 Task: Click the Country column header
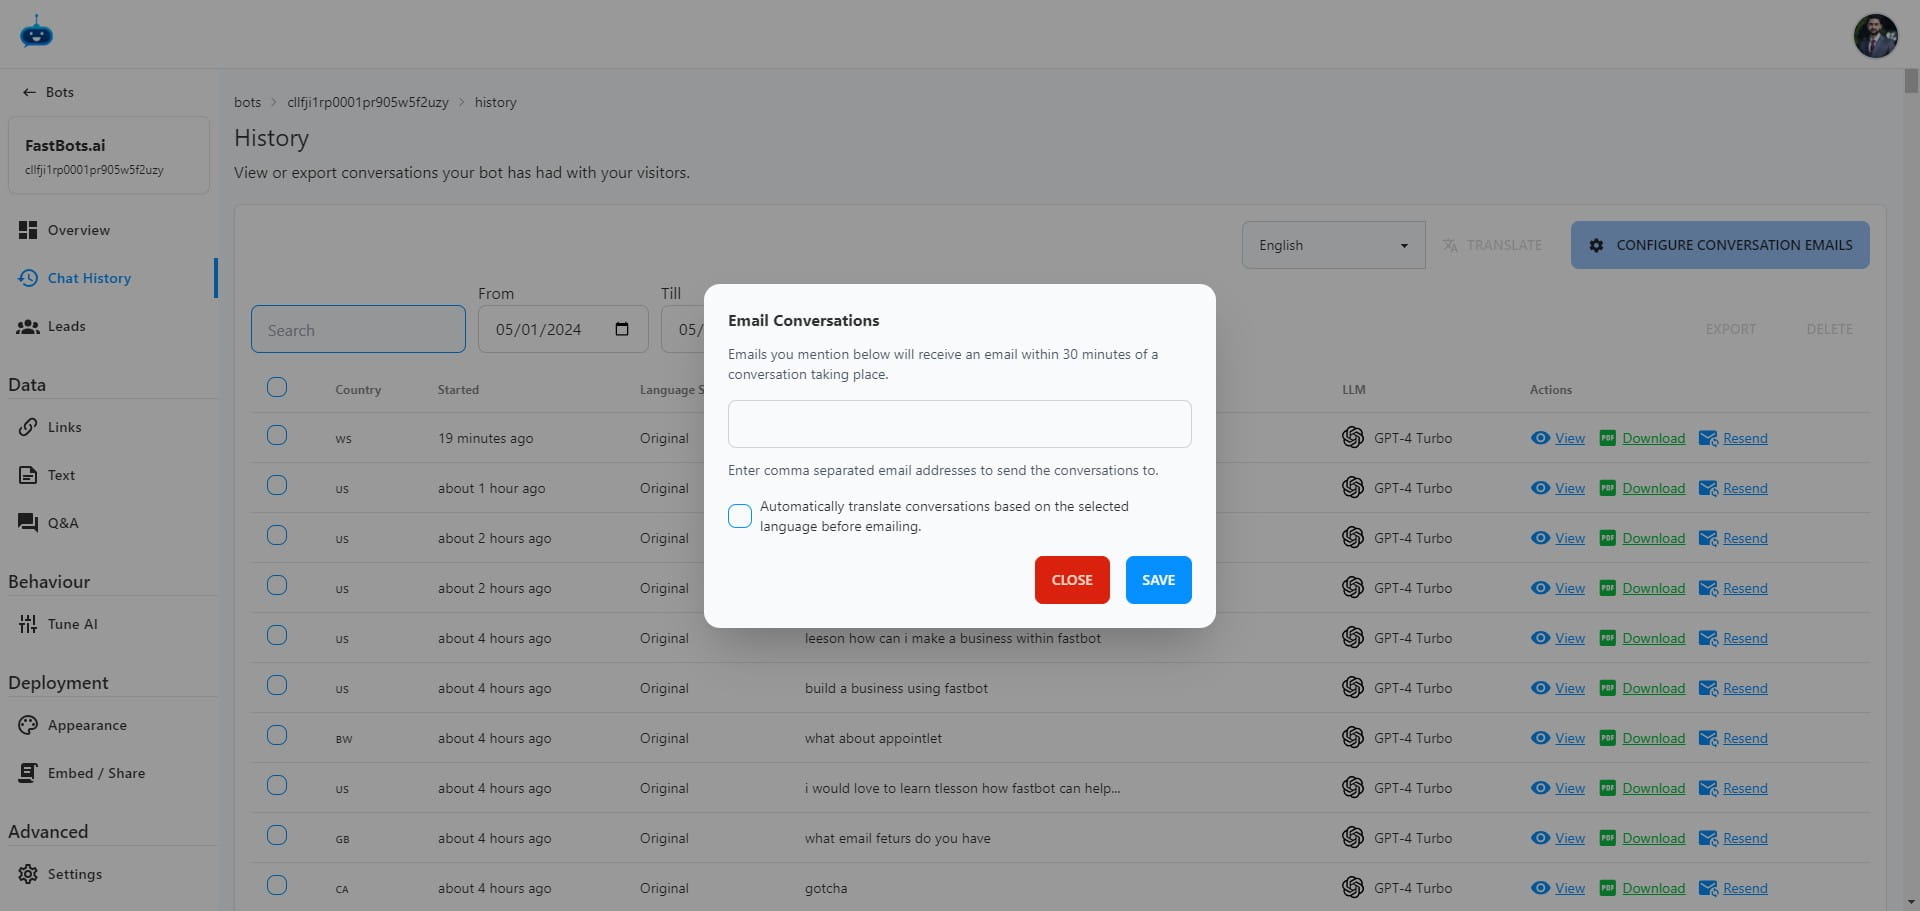(x=358, y=390)
